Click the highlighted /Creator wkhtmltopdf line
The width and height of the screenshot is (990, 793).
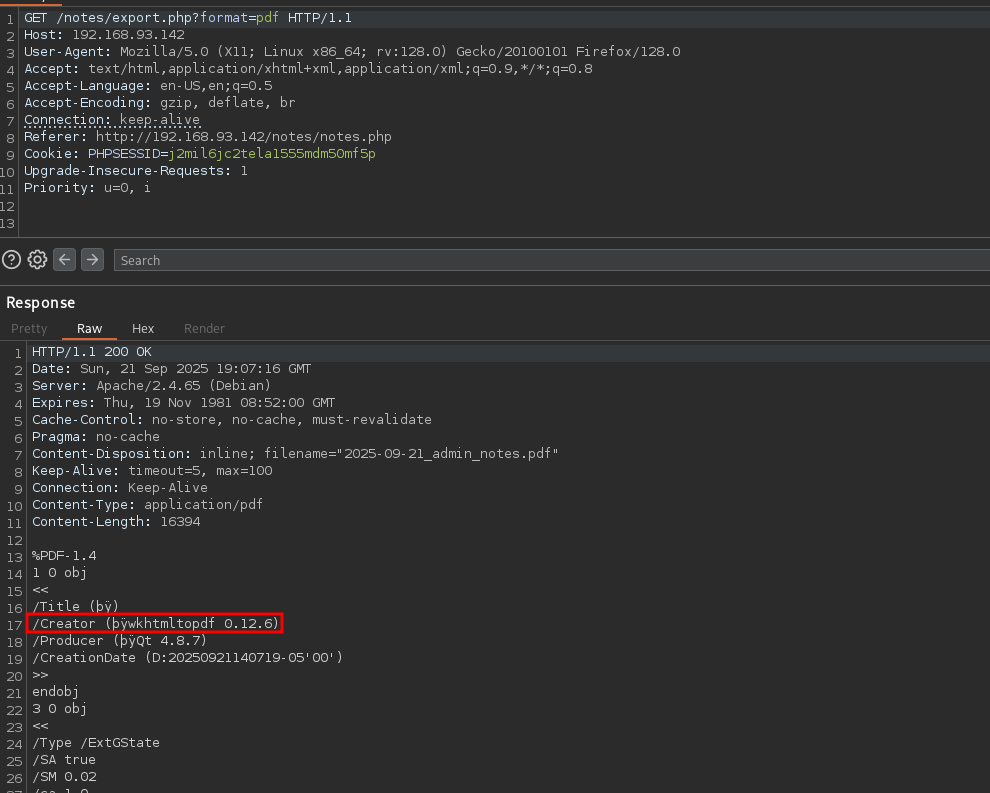tap(155, 624)
